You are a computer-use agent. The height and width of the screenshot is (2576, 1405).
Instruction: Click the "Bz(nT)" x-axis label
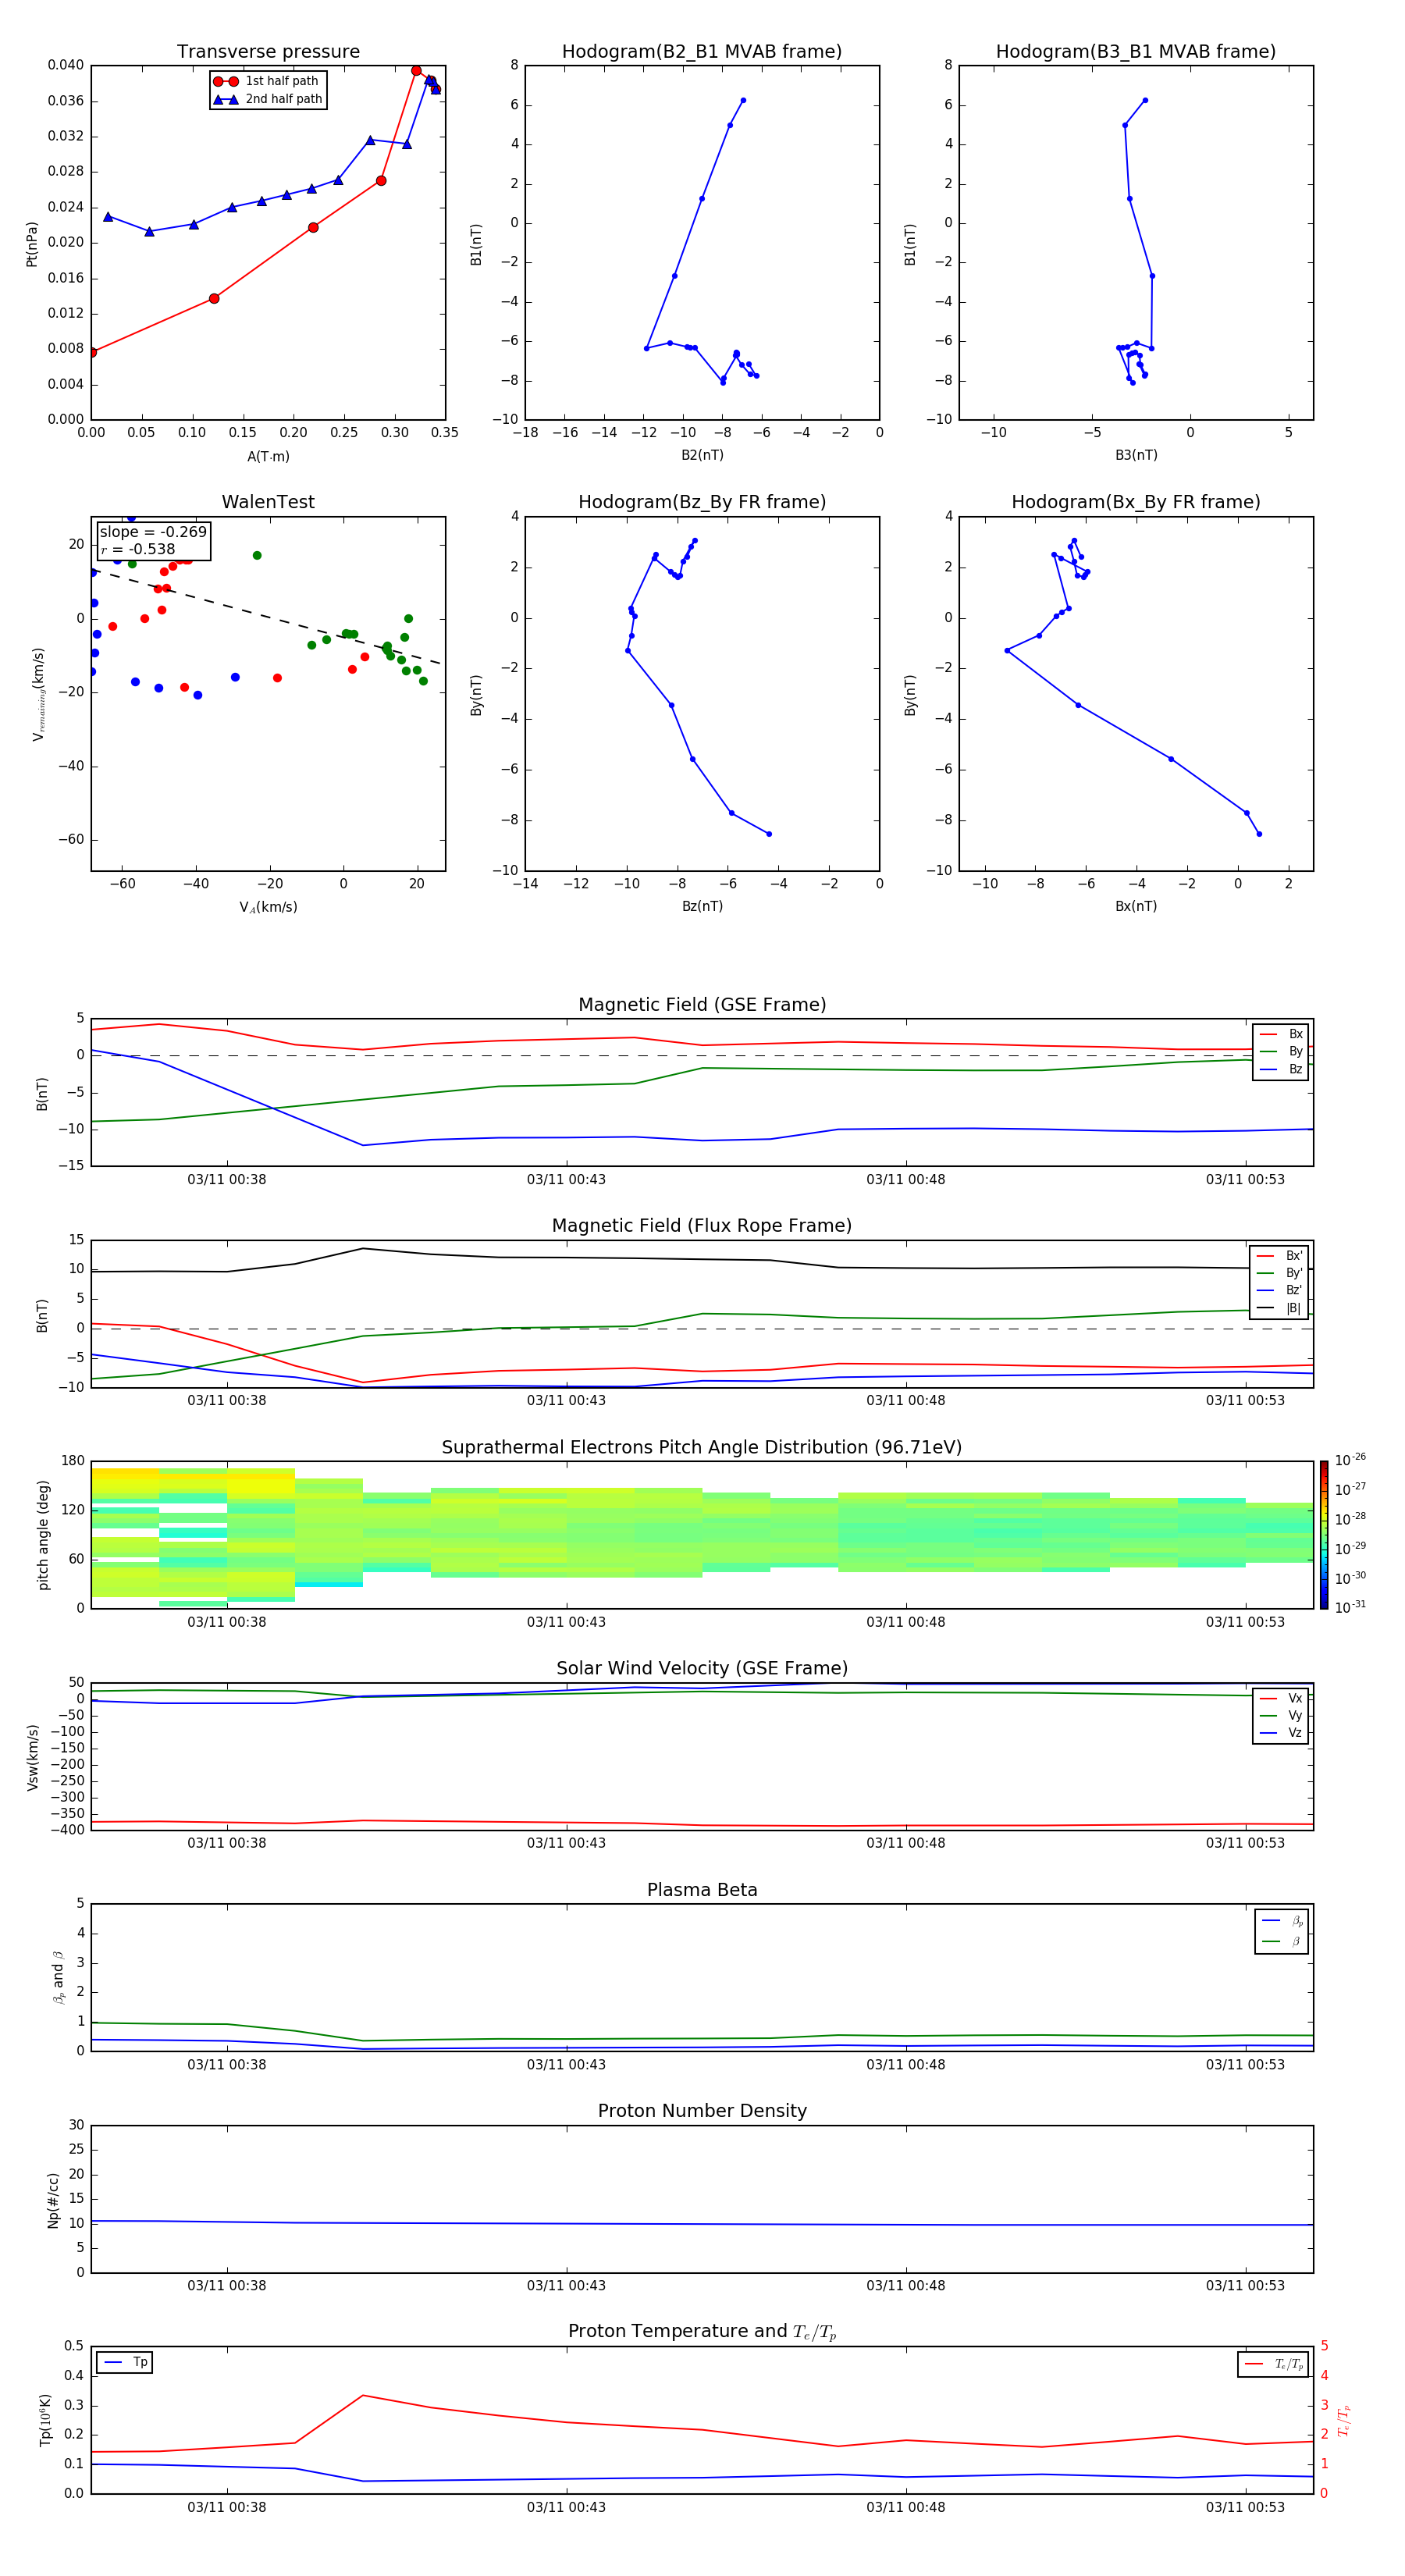pyautogui.click(x=702, y=907)
